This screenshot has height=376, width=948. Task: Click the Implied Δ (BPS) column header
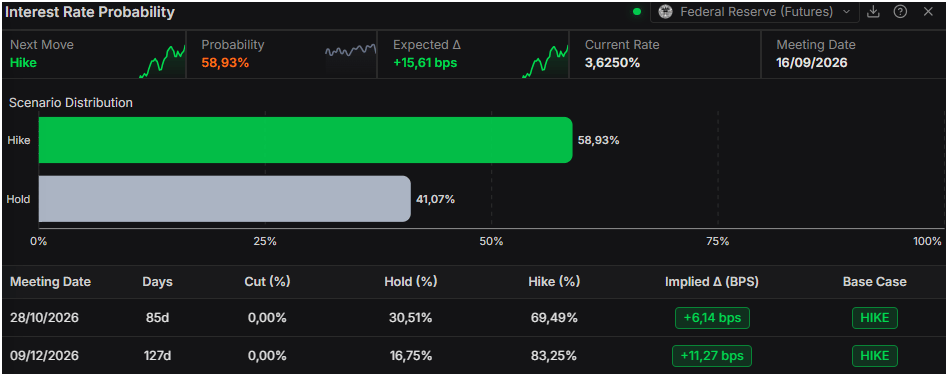(712, 282)
